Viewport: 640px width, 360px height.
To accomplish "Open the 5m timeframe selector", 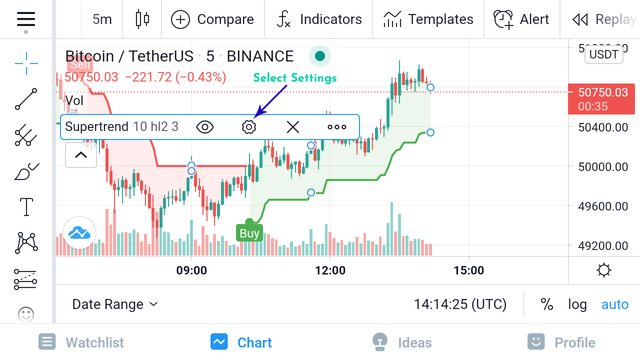I will [x=102, y=19].
